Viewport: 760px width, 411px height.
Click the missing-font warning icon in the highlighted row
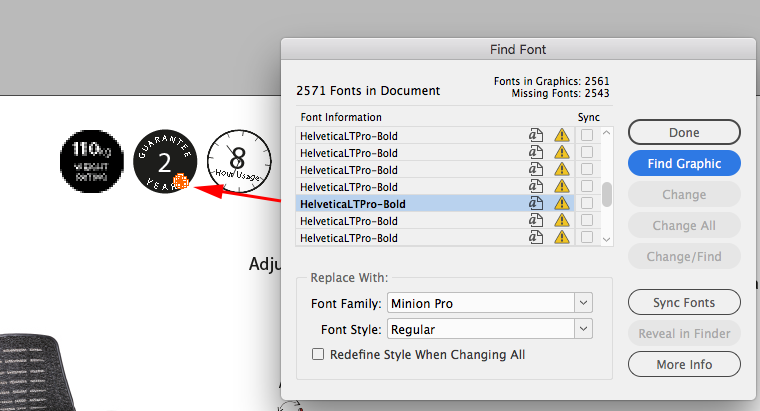[562, 204]
